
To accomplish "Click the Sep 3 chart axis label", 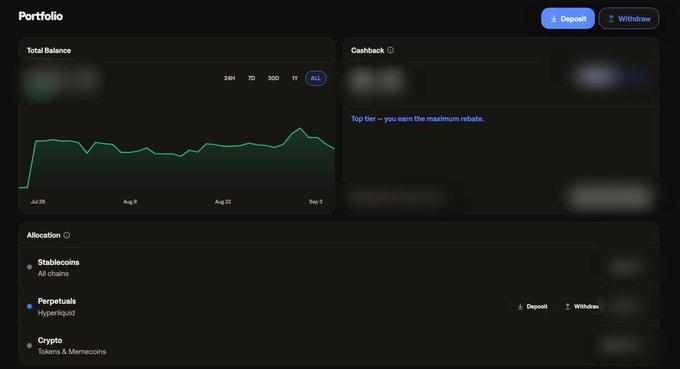I will (x=316, y=202).
